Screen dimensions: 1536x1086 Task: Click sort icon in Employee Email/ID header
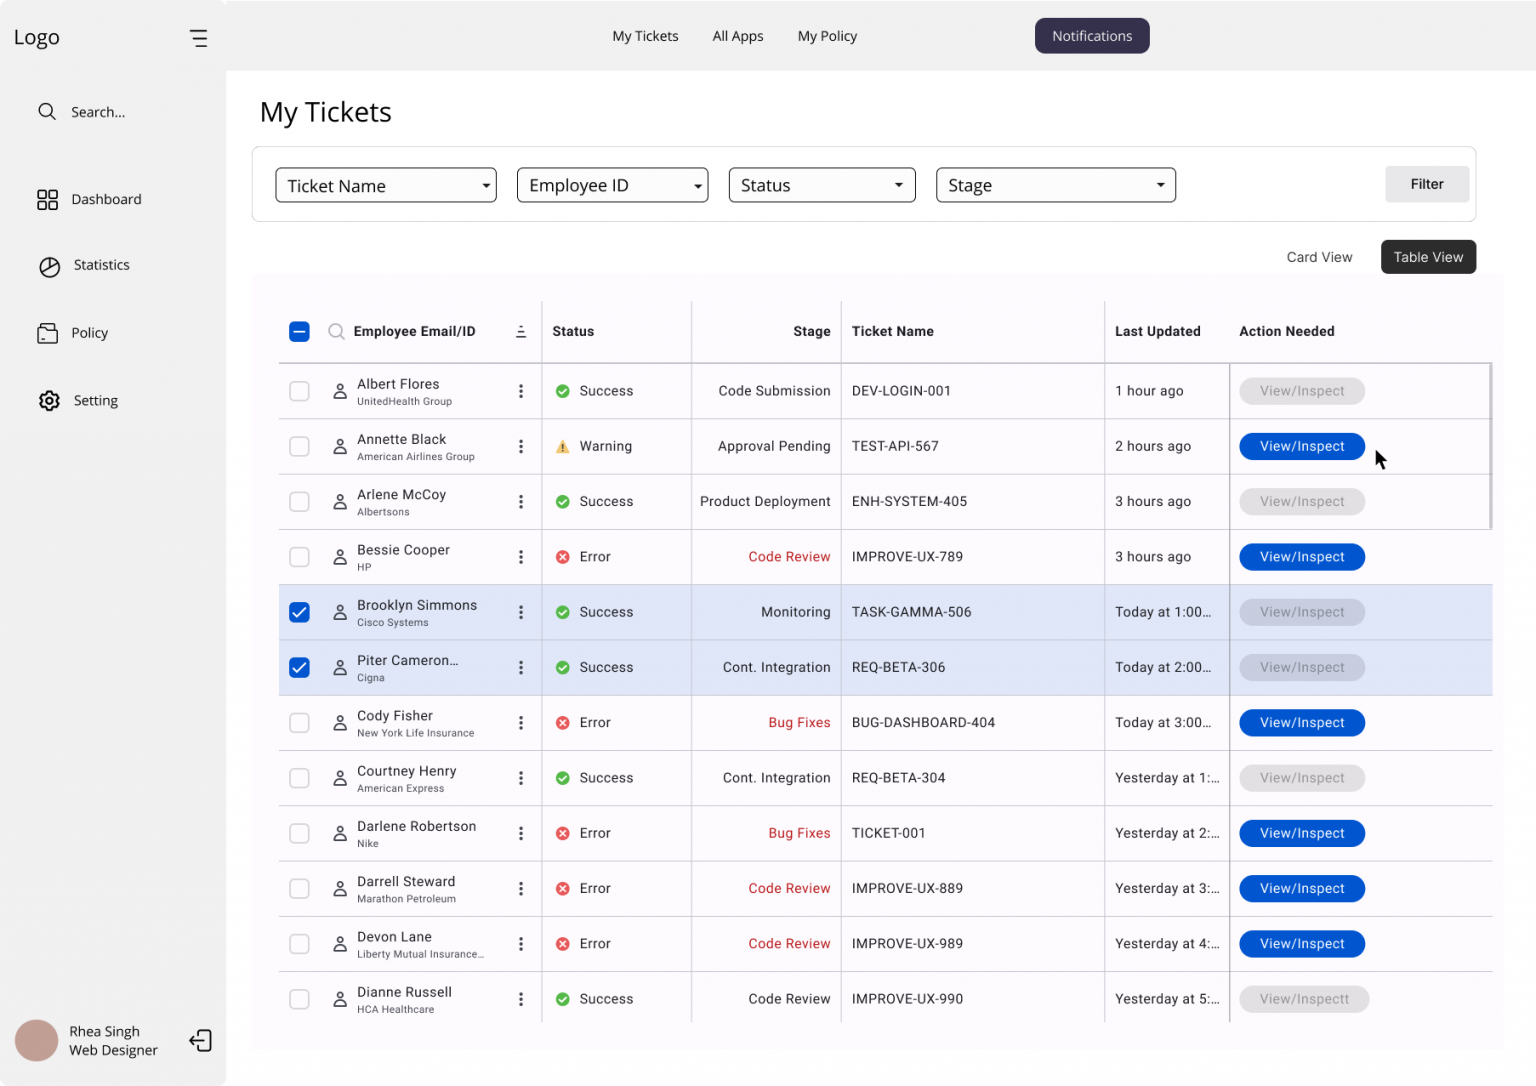[520, 332]
